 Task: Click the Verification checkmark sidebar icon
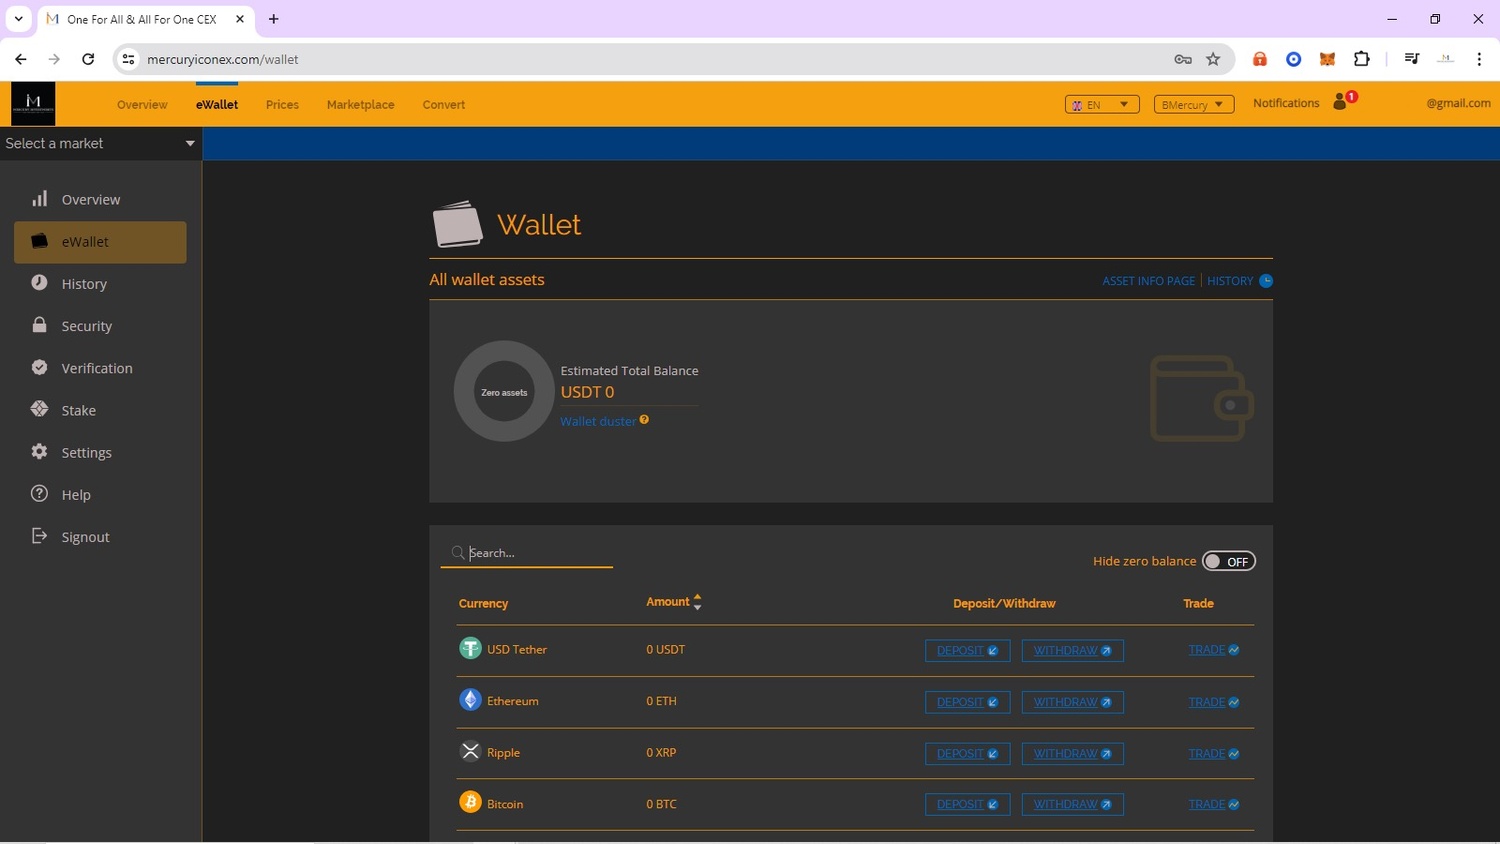[39, 367]
